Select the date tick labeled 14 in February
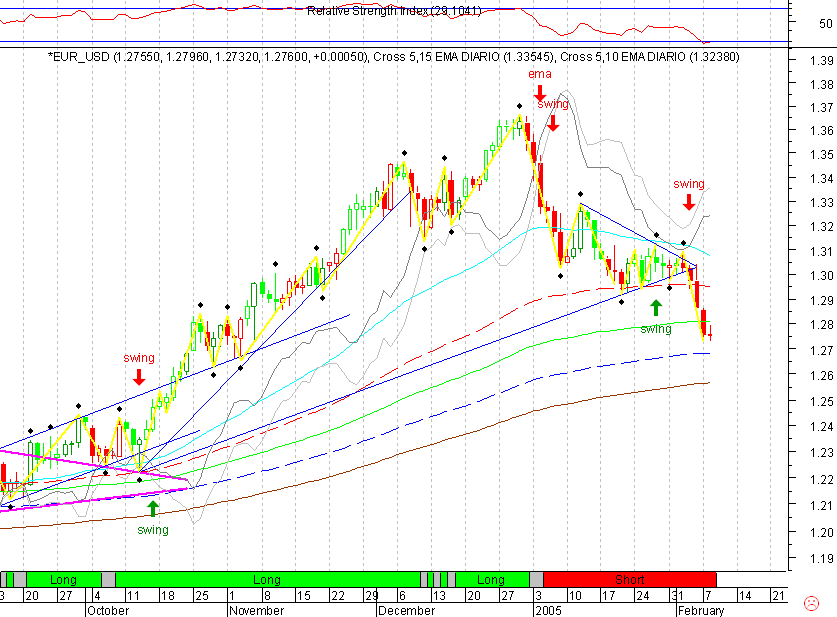This screenshot has height=617, width=837. tap(747, 596)
